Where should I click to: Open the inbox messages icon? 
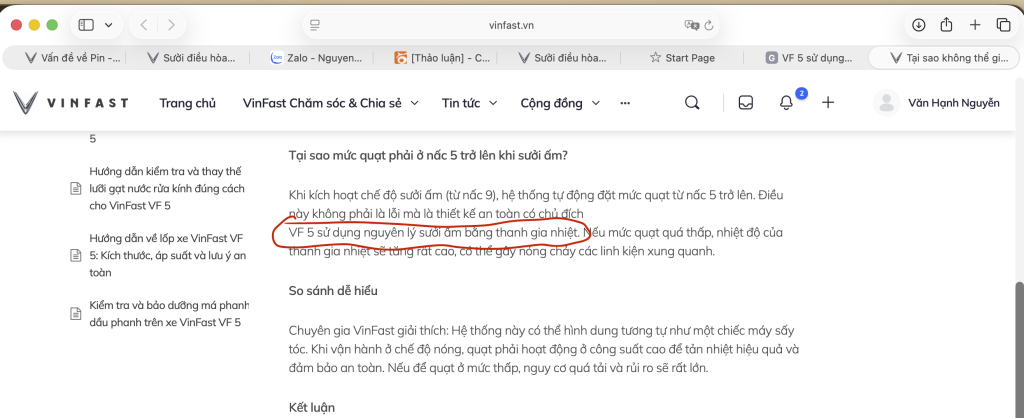(746, 103)
